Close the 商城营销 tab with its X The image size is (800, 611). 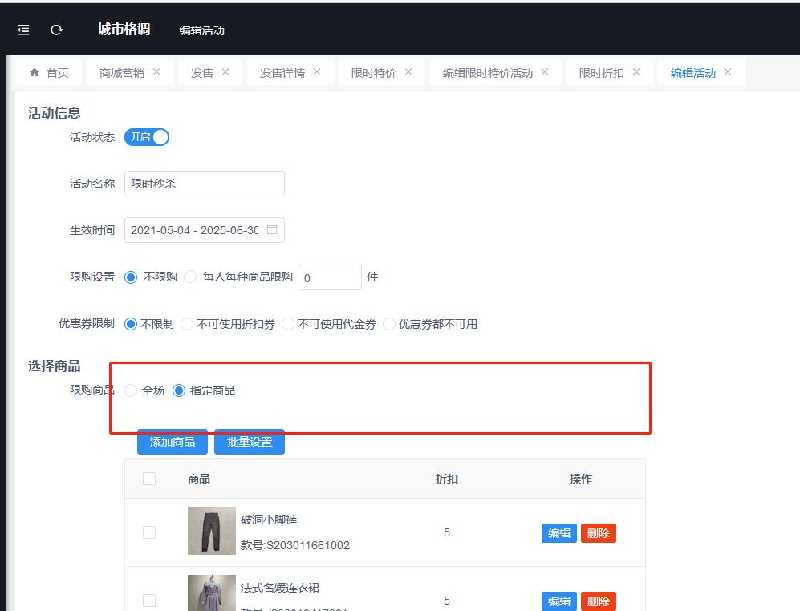(x=157, y=72)
